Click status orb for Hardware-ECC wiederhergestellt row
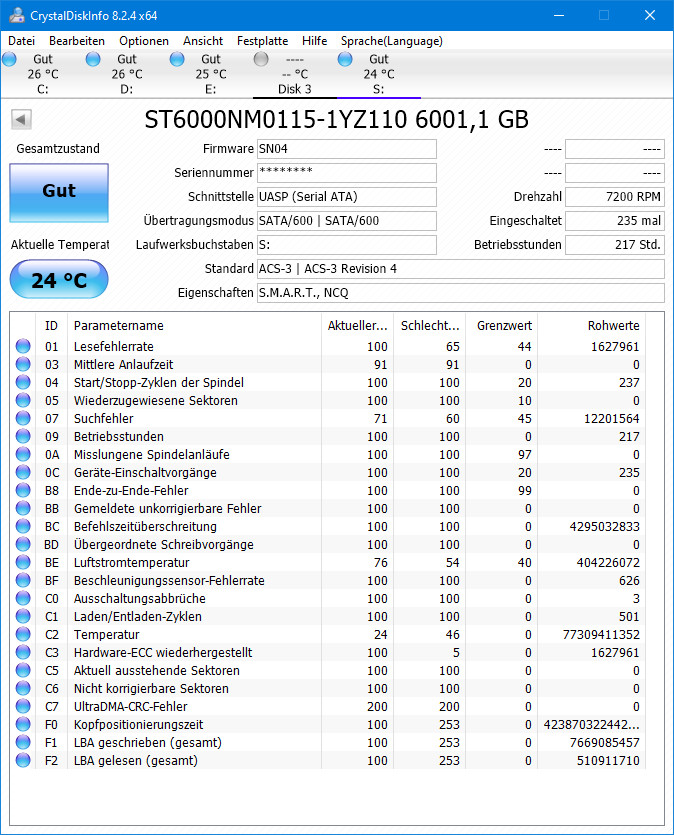This screenshot has width=674, height=835. click(x=23, y=652)
